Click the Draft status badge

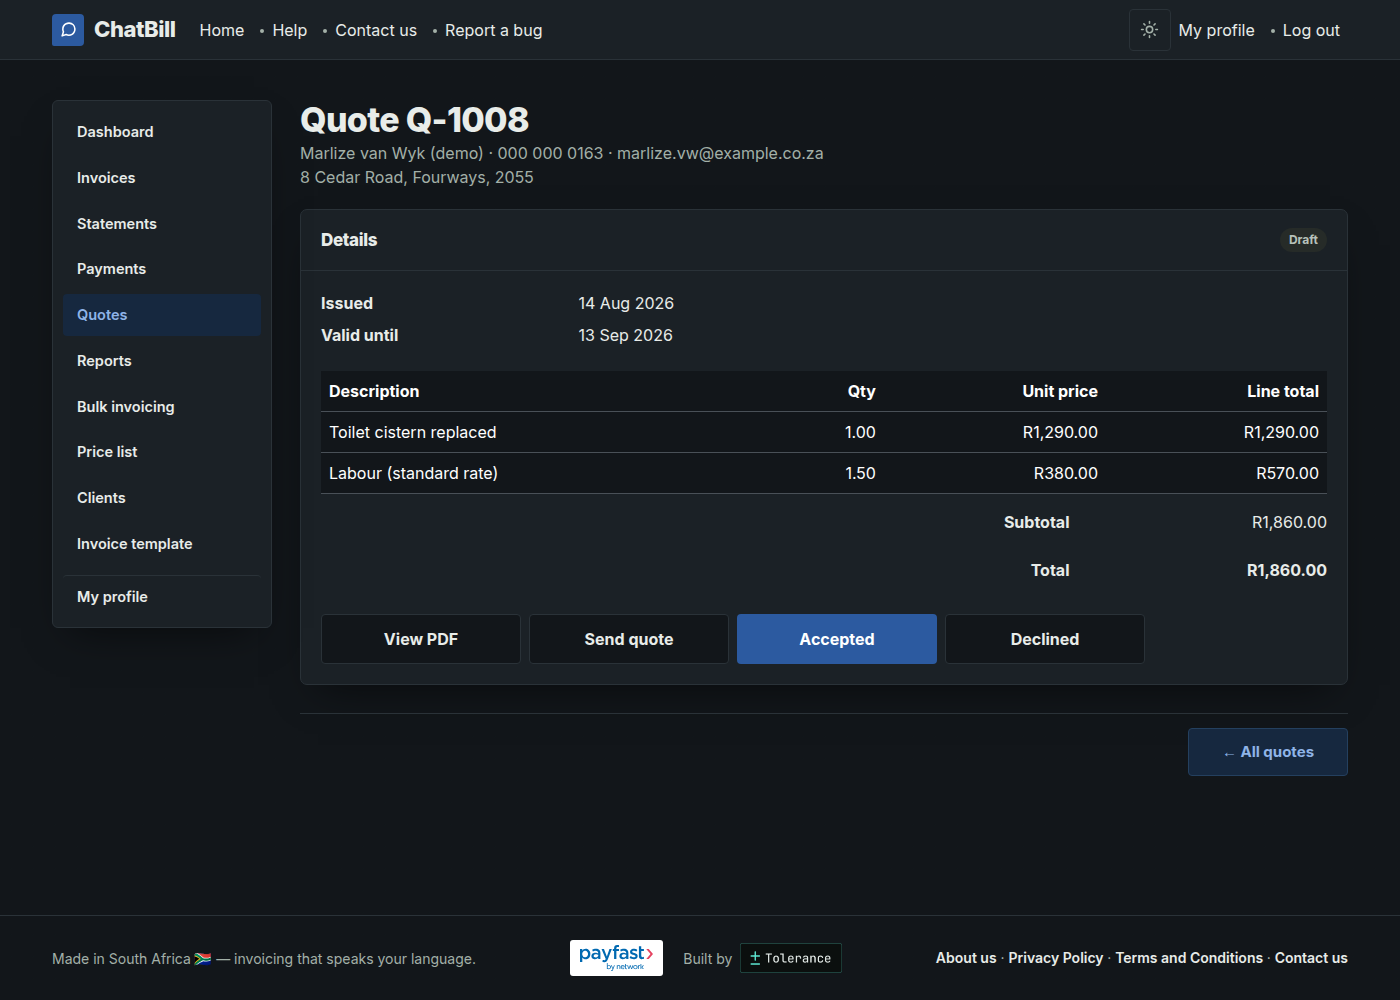(x=1303, y=240)
